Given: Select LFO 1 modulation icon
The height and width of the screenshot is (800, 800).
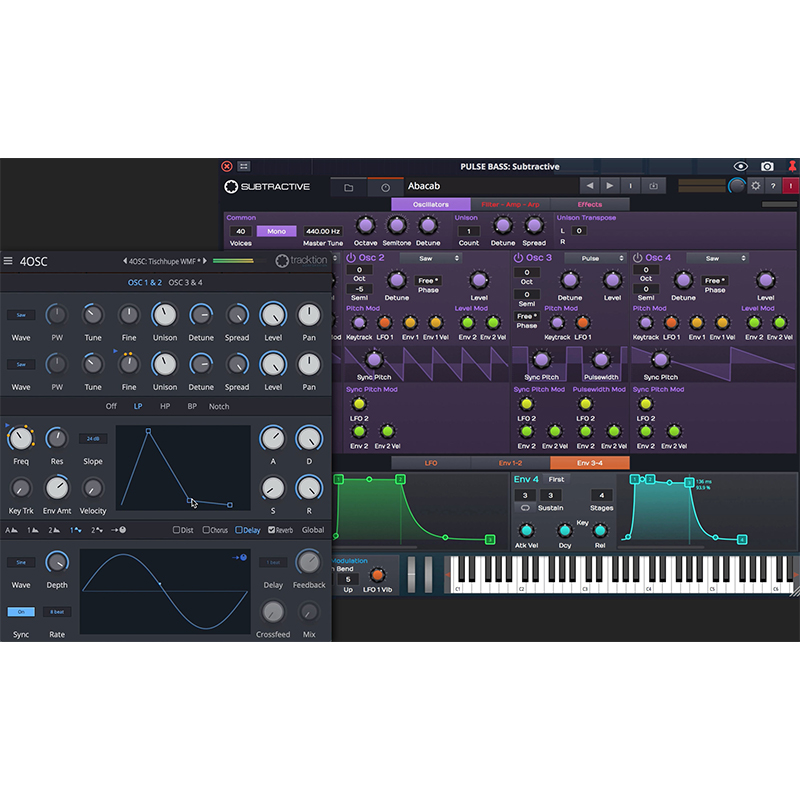Looking at the screenshot, I should (x=76, y=530).
